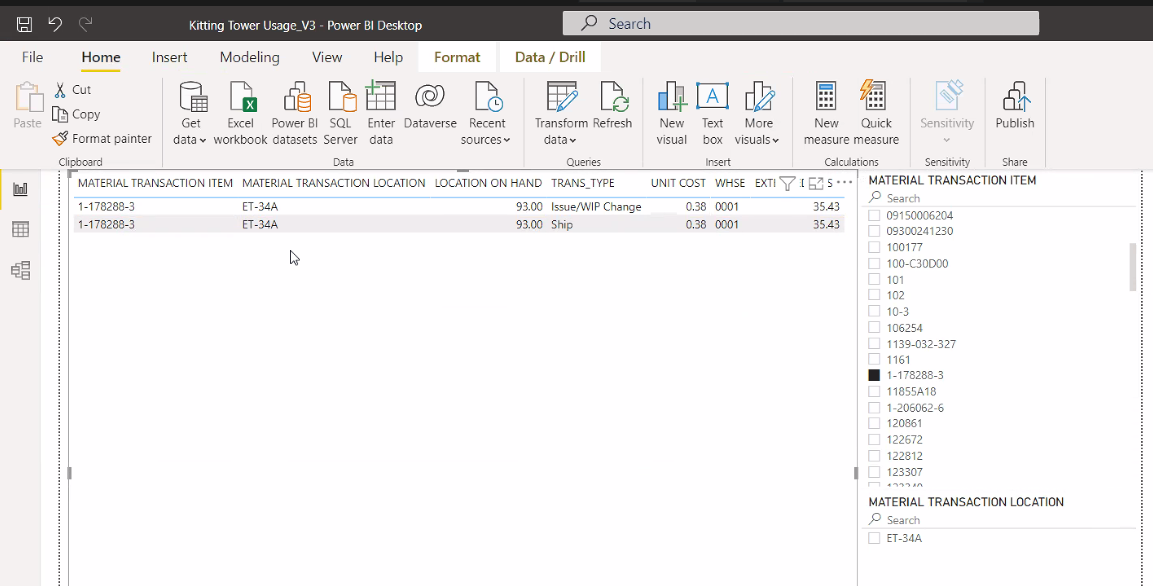Switch to Model view in sidebar

(x=21, y=271)
